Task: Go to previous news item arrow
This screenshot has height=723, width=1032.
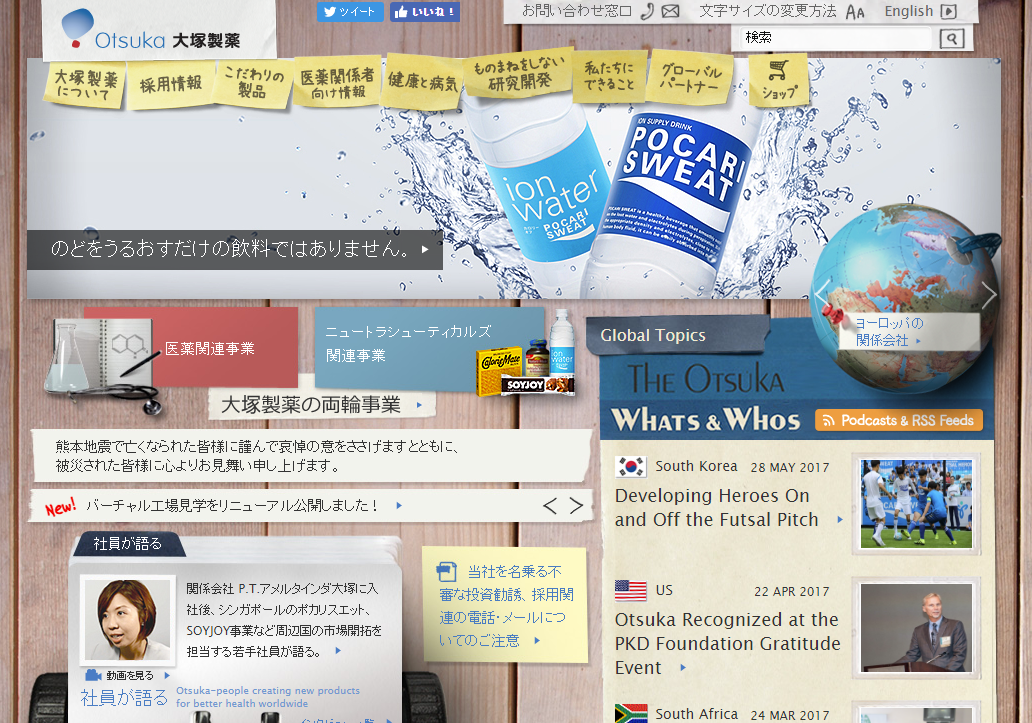Action: [x=550, y=505]
